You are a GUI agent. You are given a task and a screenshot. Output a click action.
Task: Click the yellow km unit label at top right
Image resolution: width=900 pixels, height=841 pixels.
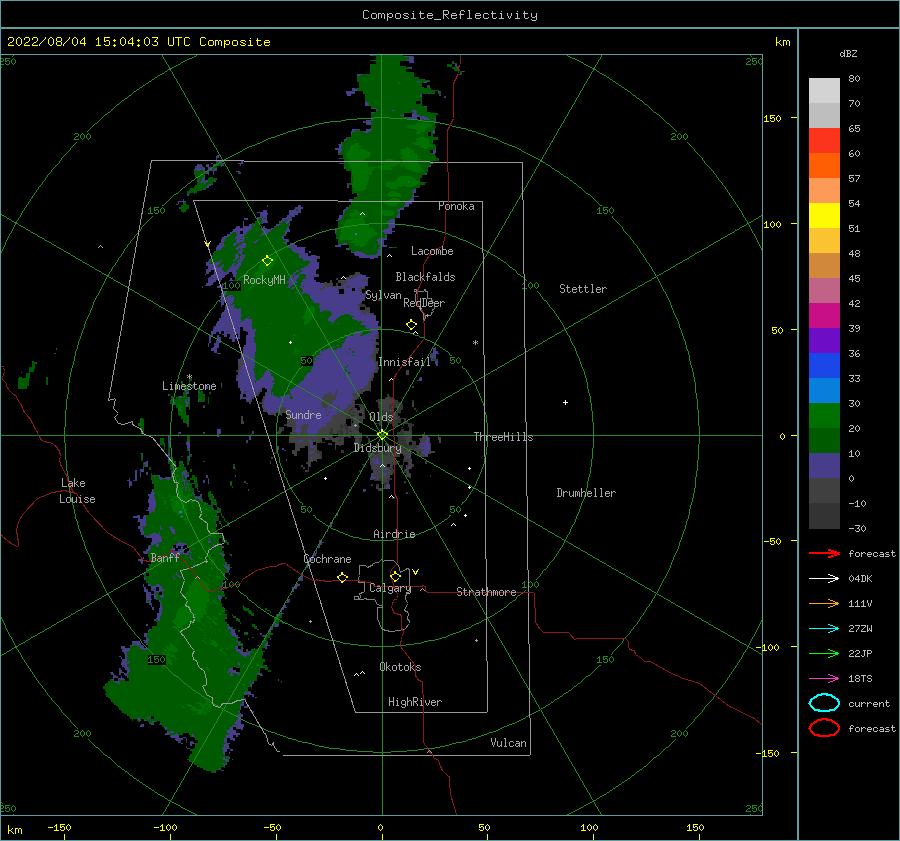coord(782,42)
